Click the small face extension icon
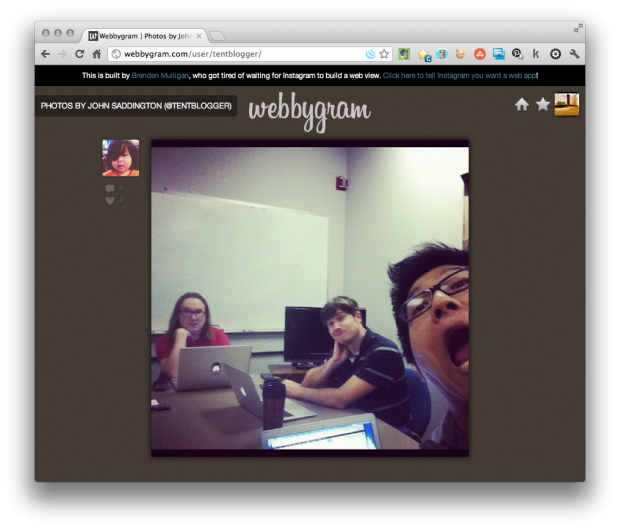The image size is (620, 530). [461, 54]
